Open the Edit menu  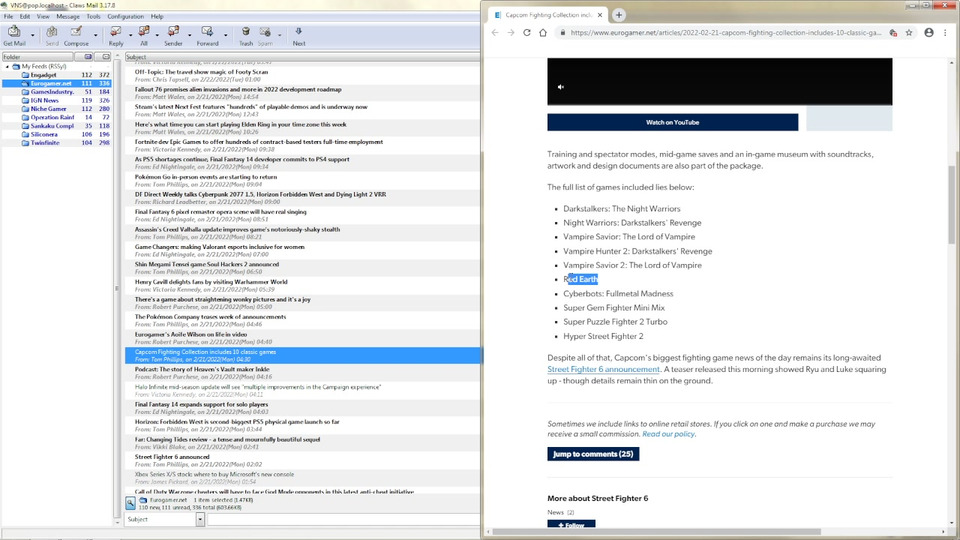click(x=24, y=17)
